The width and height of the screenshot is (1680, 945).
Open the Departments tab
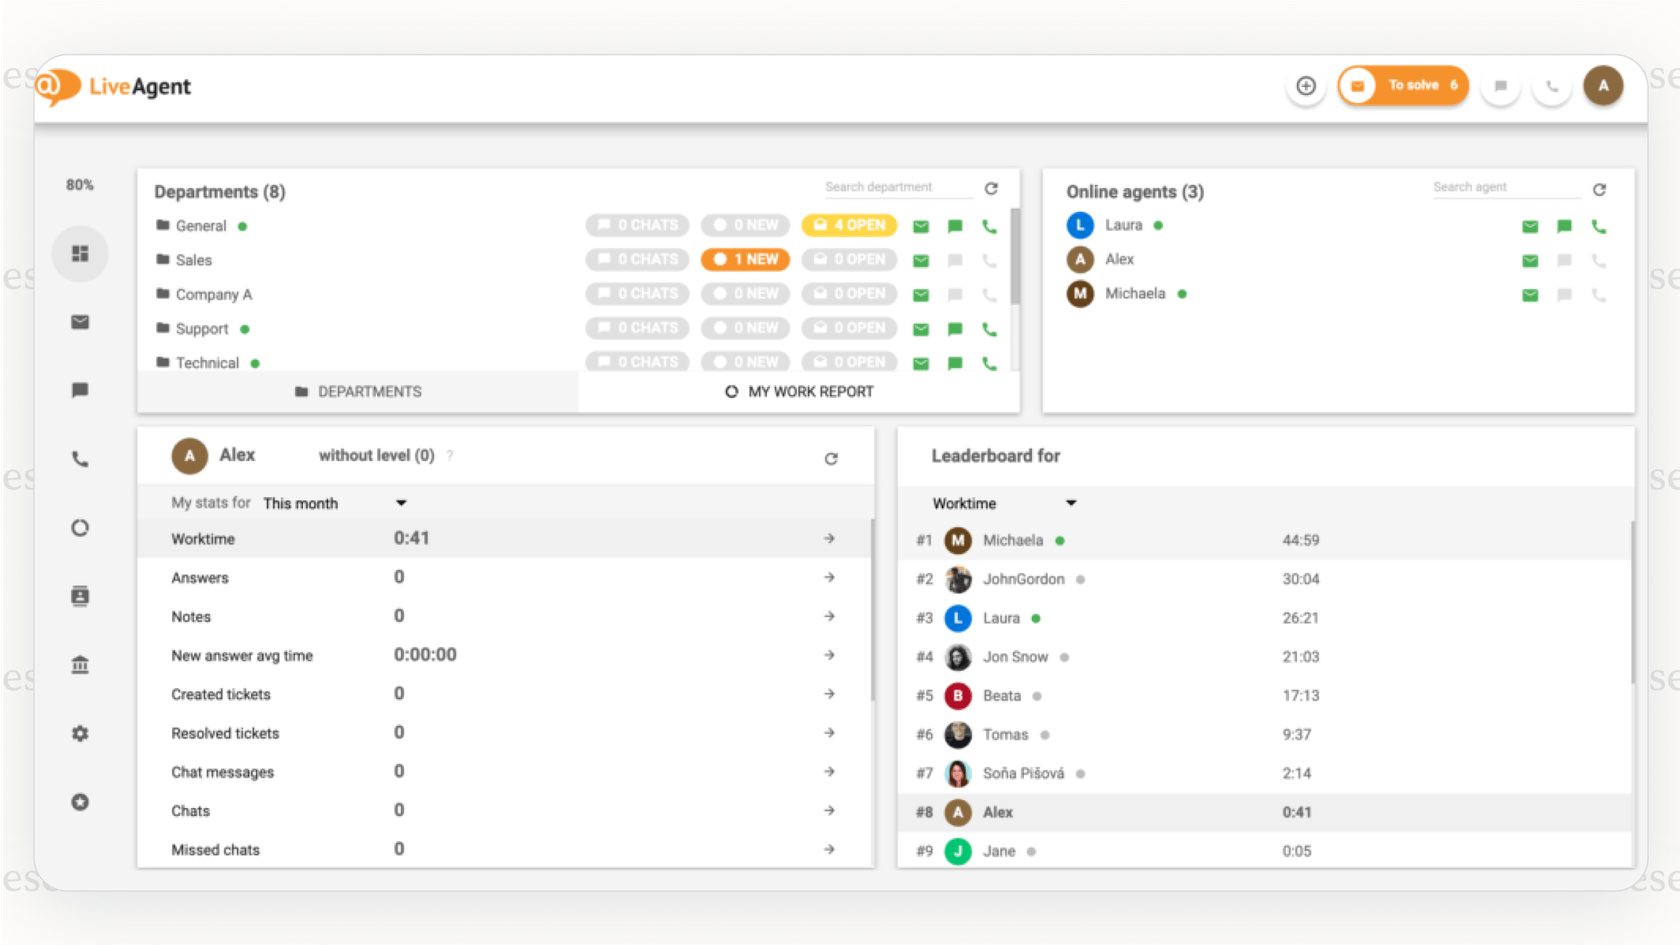357,391
